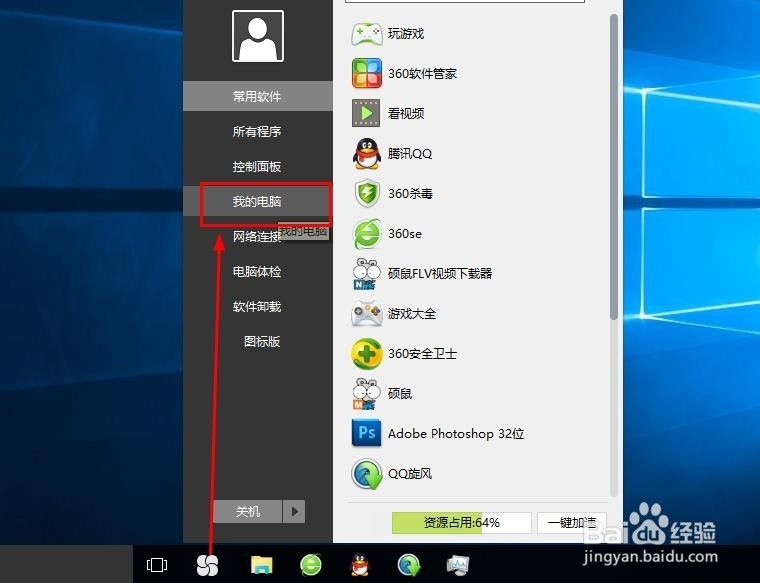Open the monitor icon on taskbar
This screenshot has height=583, width=760.
pos(458,565)
